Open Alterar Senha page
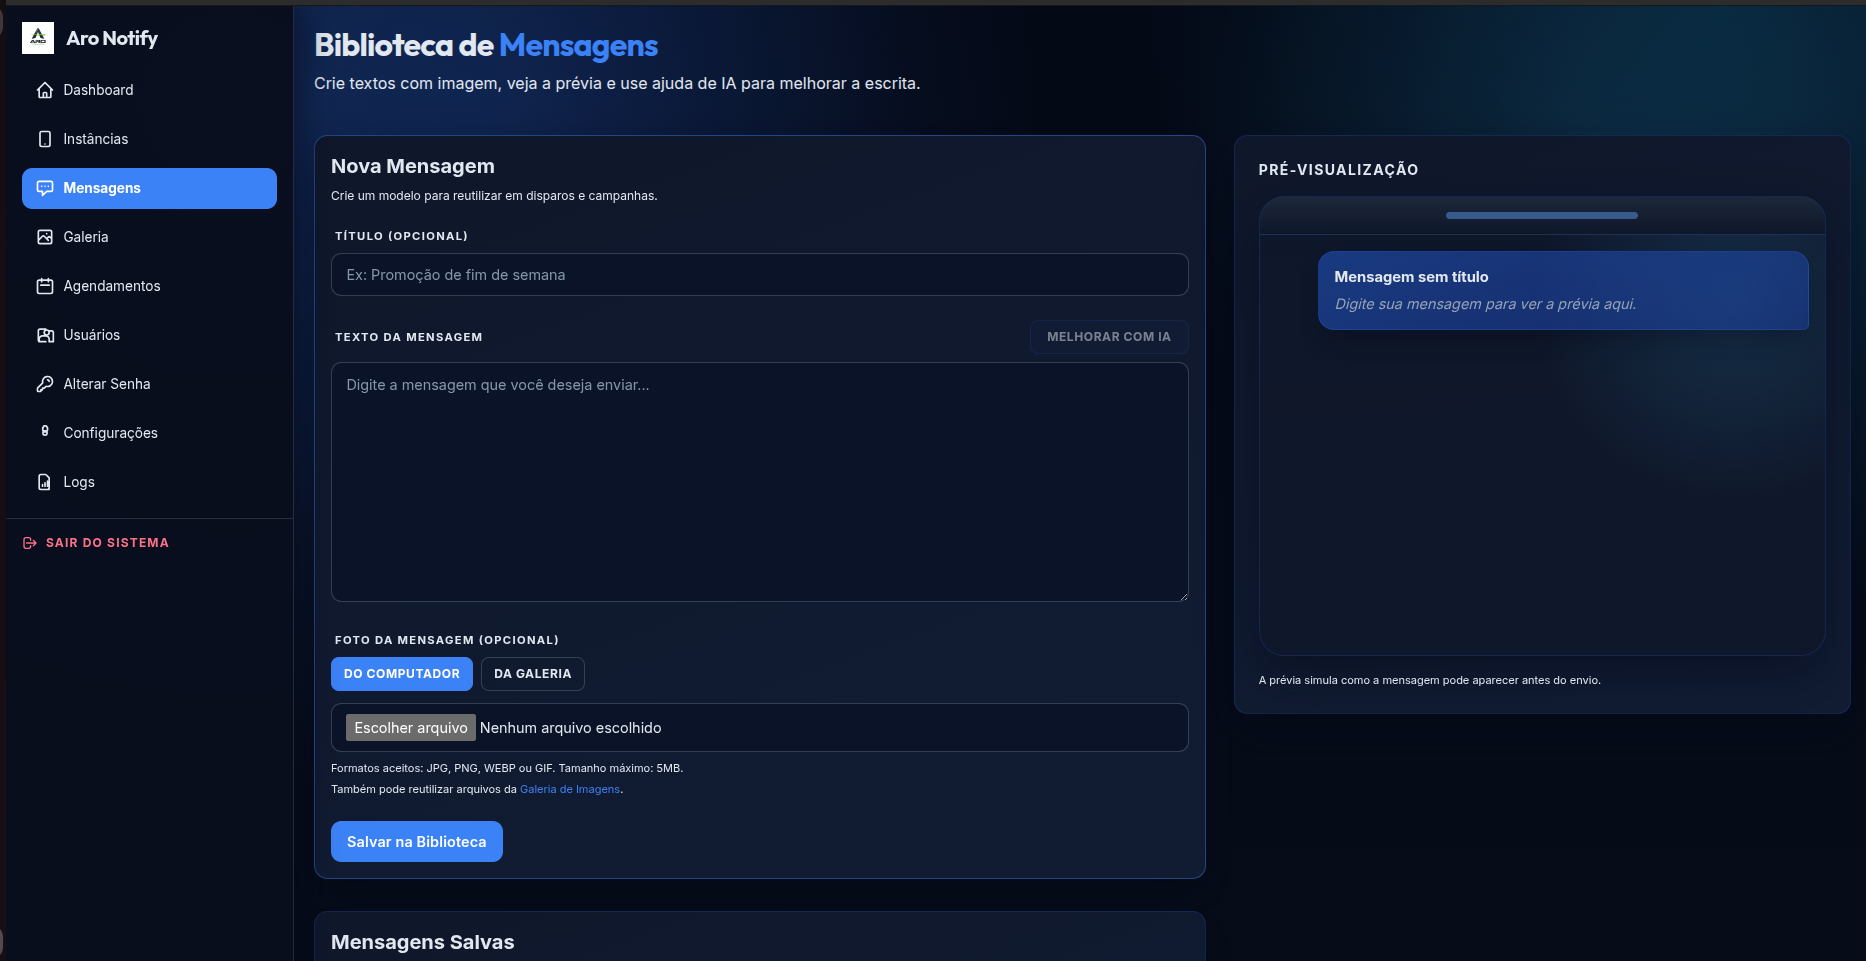 point(149,384)
